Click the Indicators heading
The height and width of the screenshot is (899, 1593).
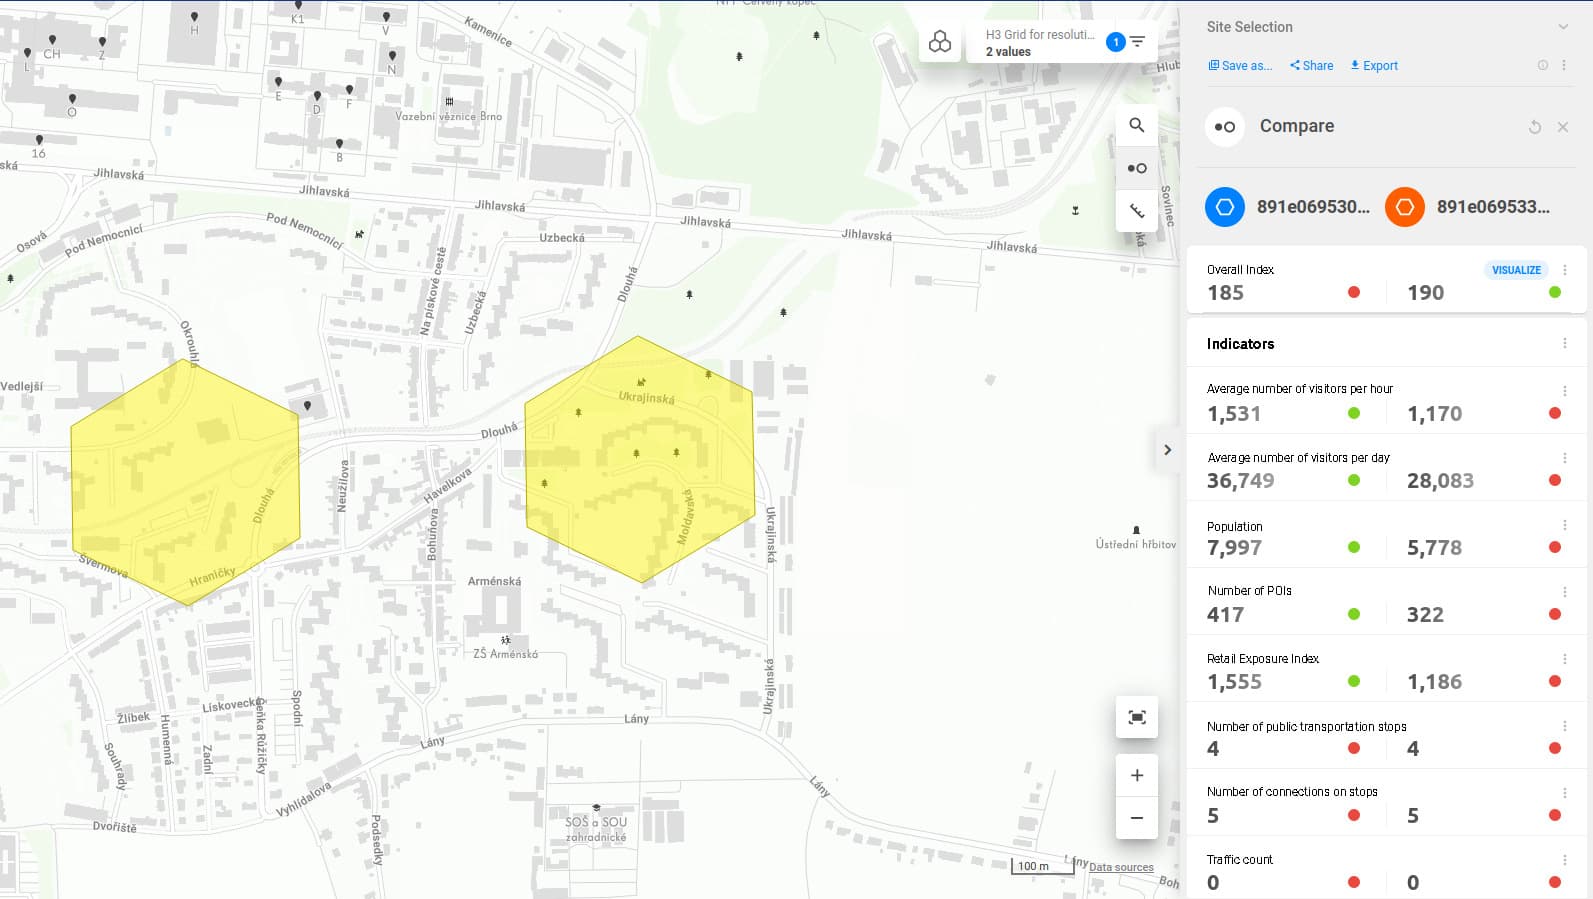coord(1240,344)
